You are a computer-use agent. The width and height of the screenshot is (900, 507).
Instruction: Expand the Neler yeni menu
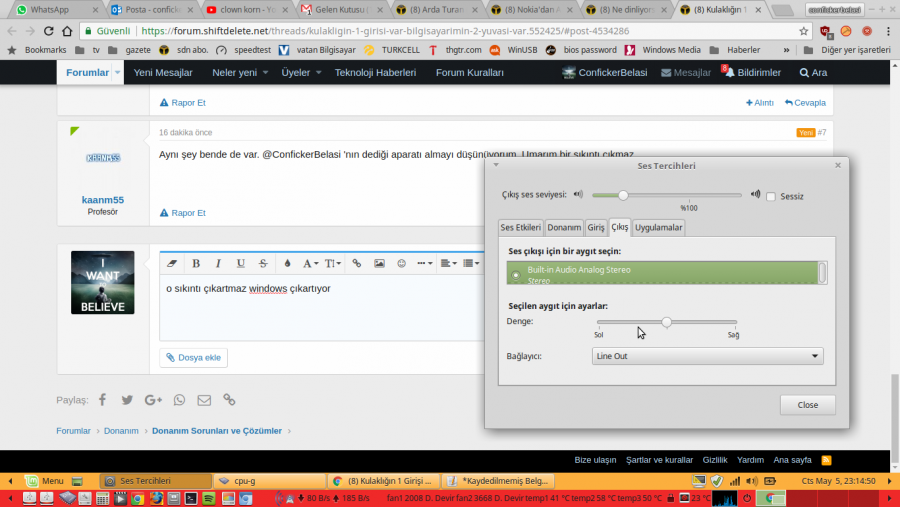(x=239, y=72)
